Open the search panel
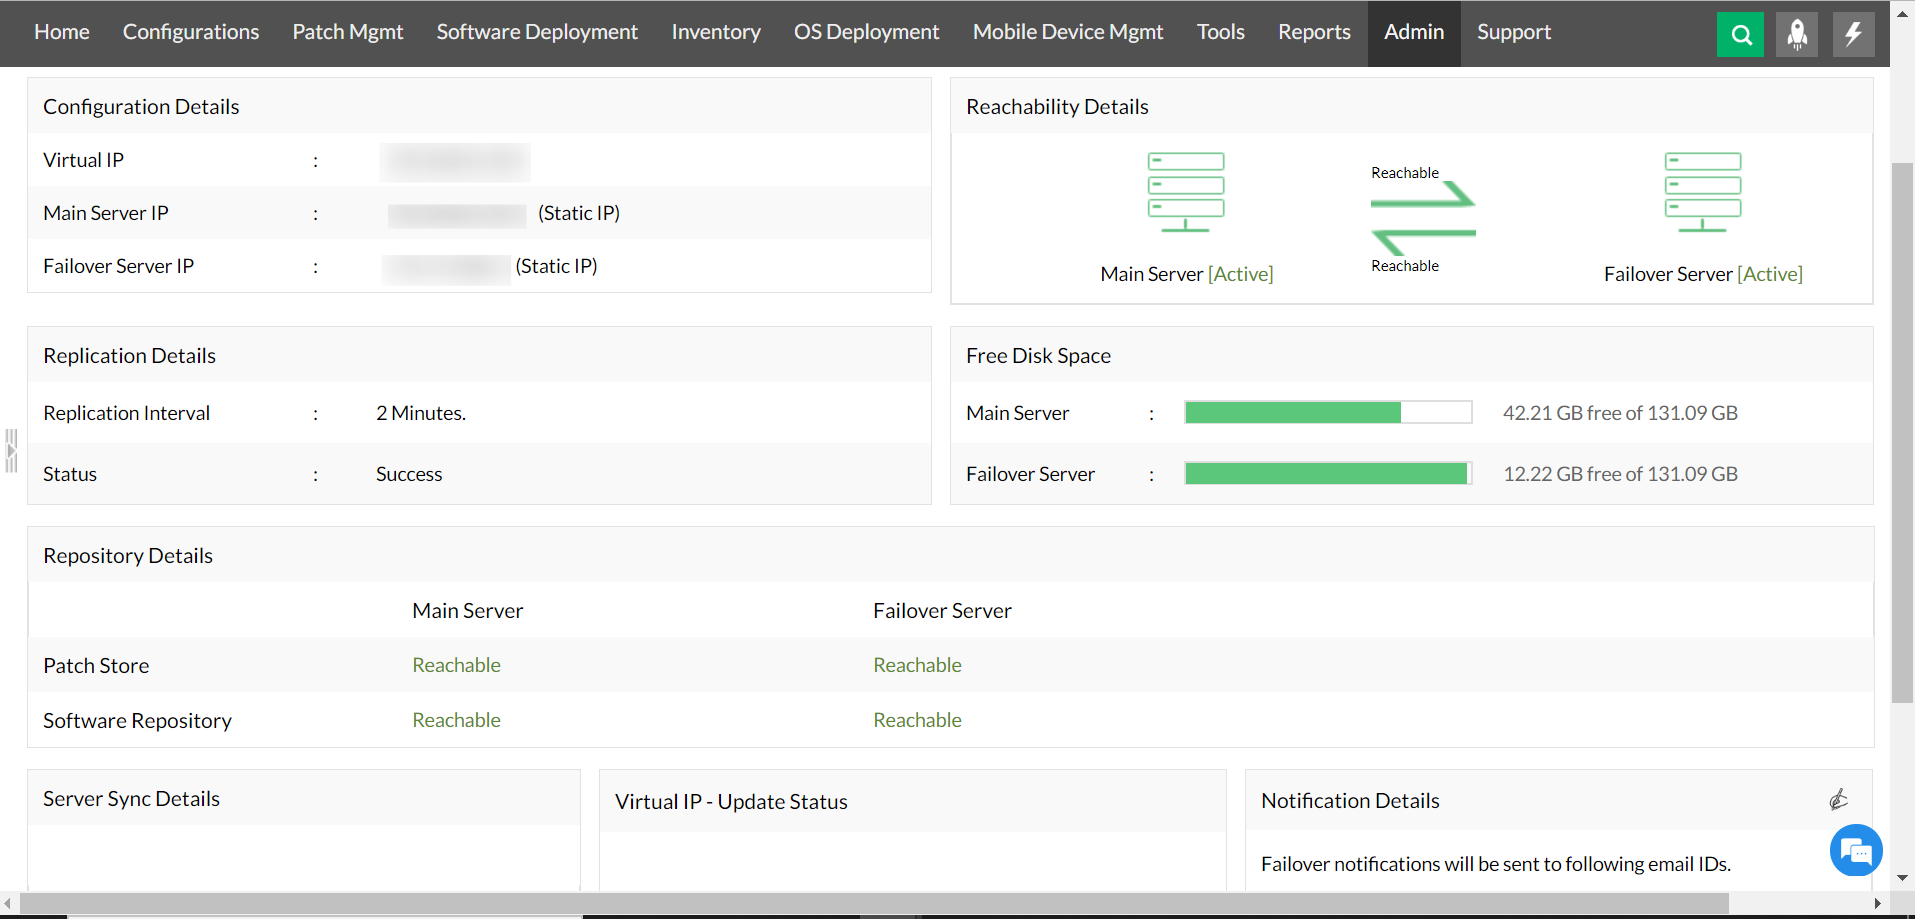Viewport: 1915px width, 919px height. pos(1740,34)
